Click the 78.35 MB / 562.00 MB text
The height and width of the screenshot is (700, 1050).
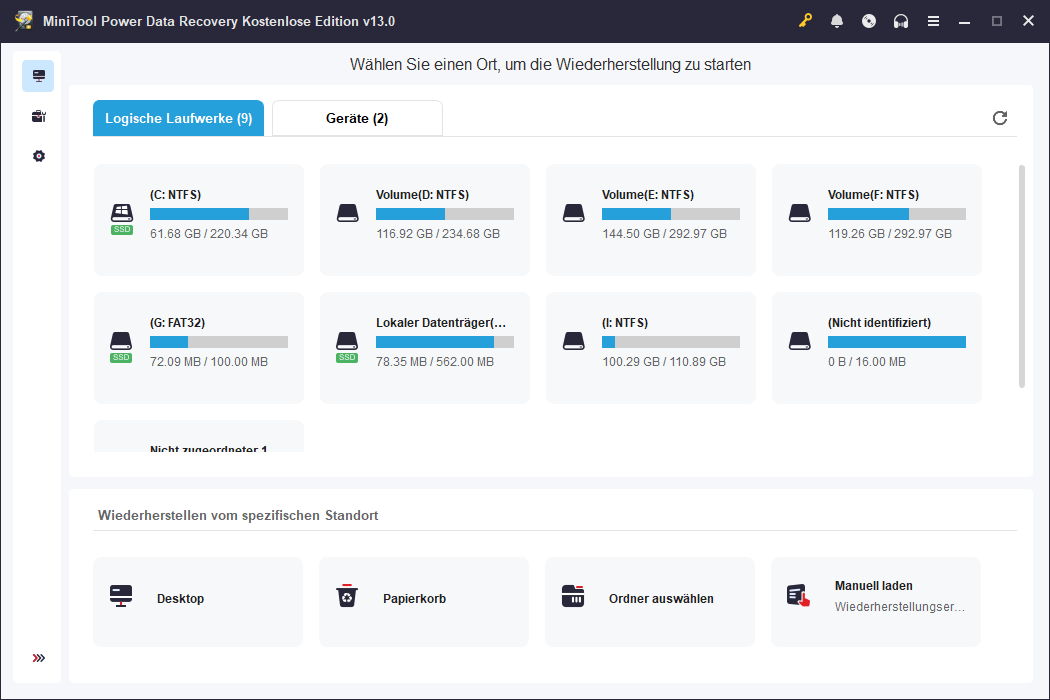[x=435, y=362]
